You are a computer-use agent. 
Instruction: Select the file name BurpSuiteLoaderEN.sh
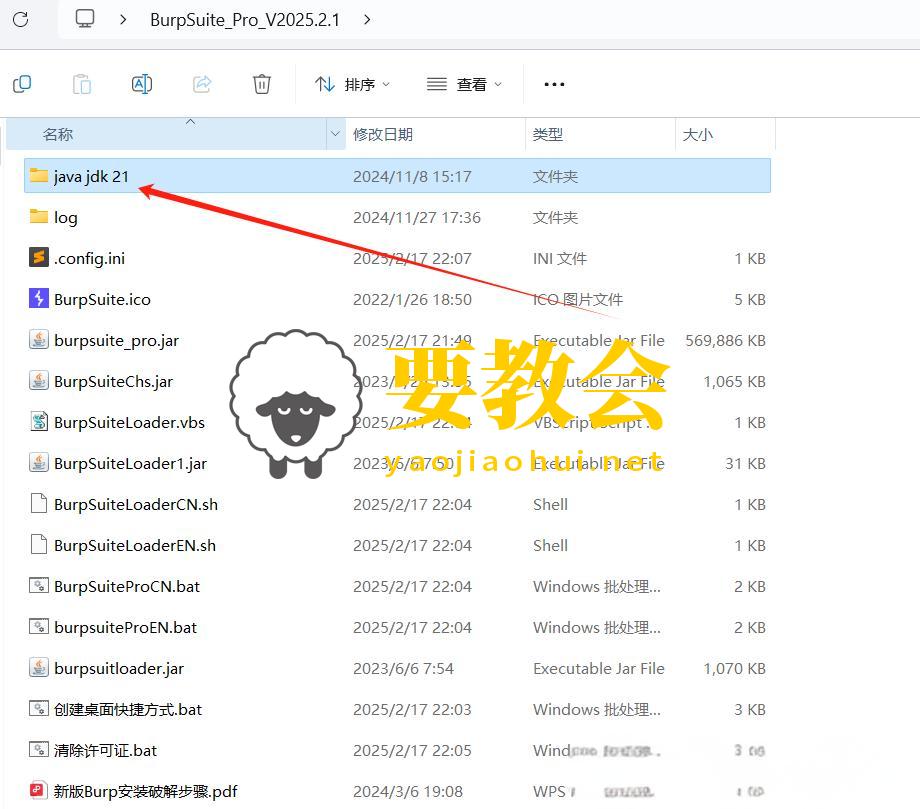pyautogui.click(x=135, y=546)
